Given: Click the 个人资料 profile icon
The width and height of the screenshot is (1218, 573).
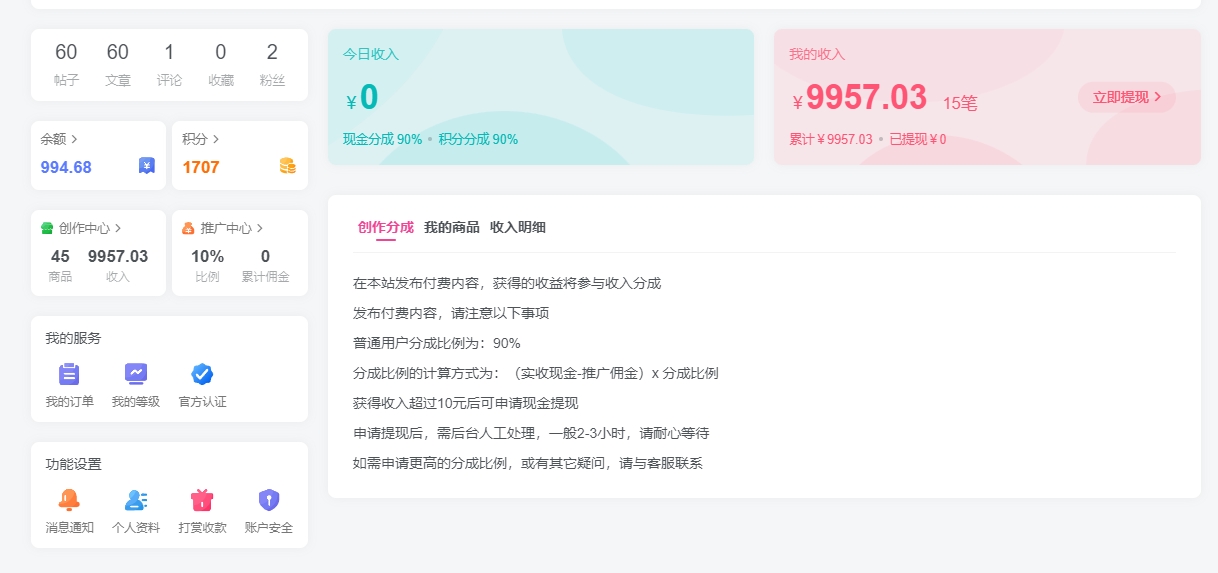Looking at the screenshot, I should (x=136, y=500).
